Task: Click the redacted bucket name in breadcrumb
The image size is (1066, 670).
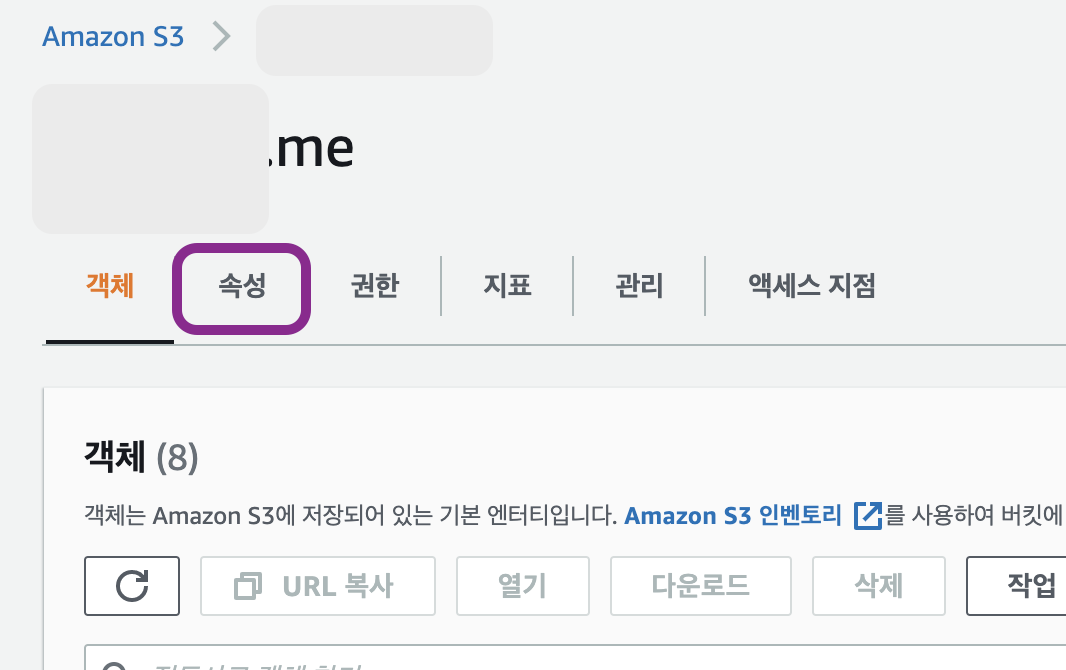Action: click(374, 40)
